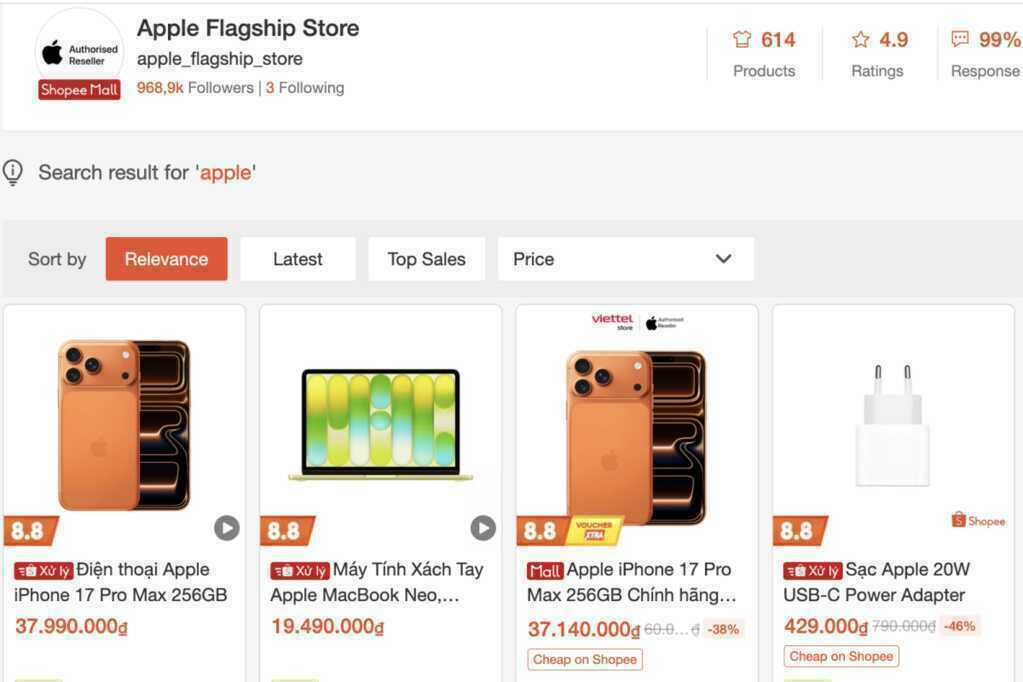Open the 3 Following link

click(x=305, y=88)
